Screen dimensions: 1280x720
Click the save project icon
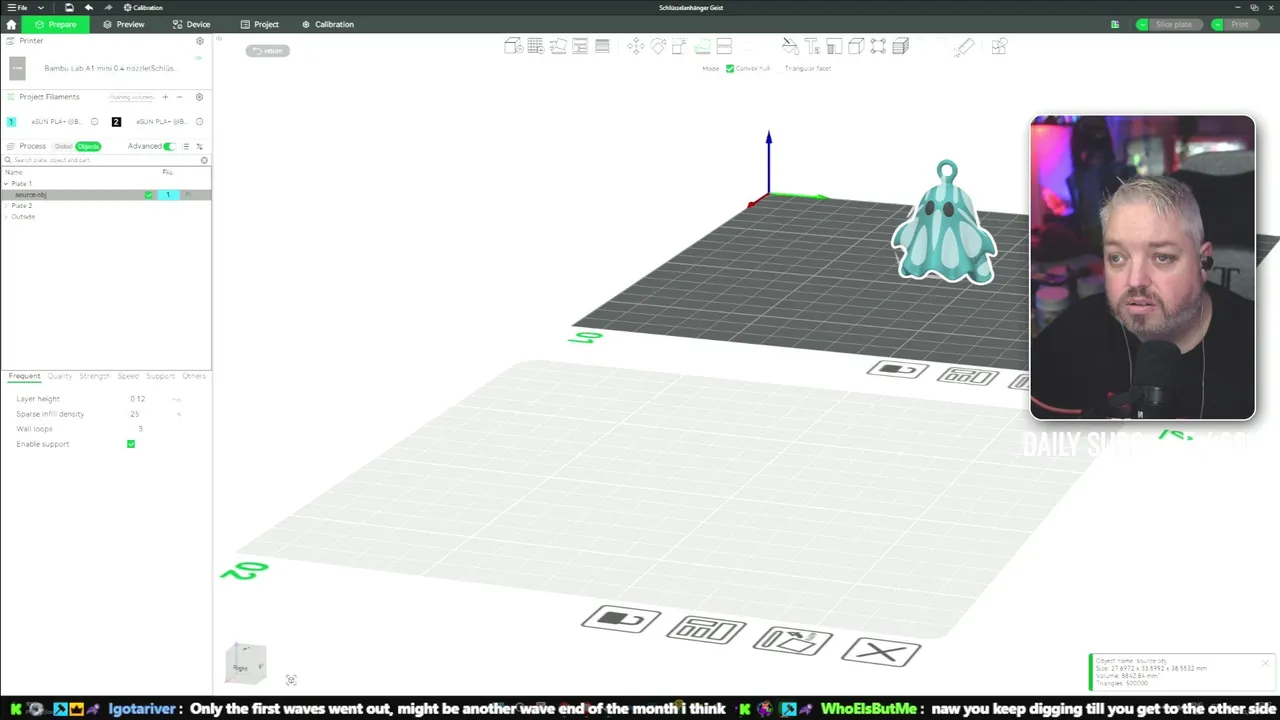coord(69,7)
